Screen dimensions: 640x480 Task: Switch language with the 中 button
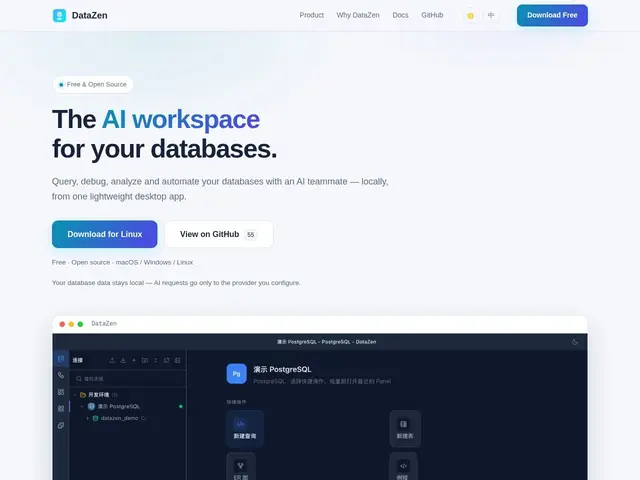(x=491, y=15)
